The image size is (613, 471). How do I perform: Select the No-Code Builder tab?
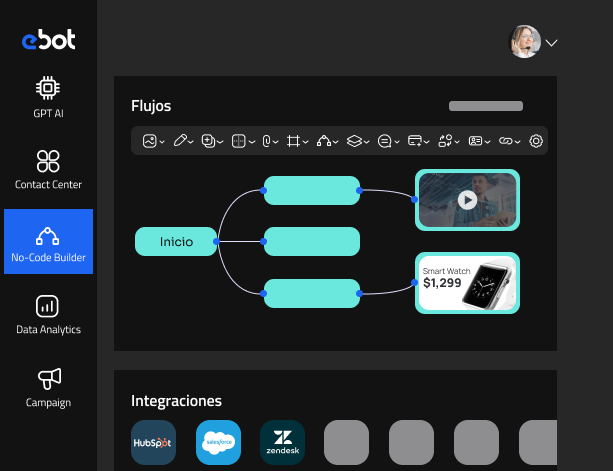(48, 242)
